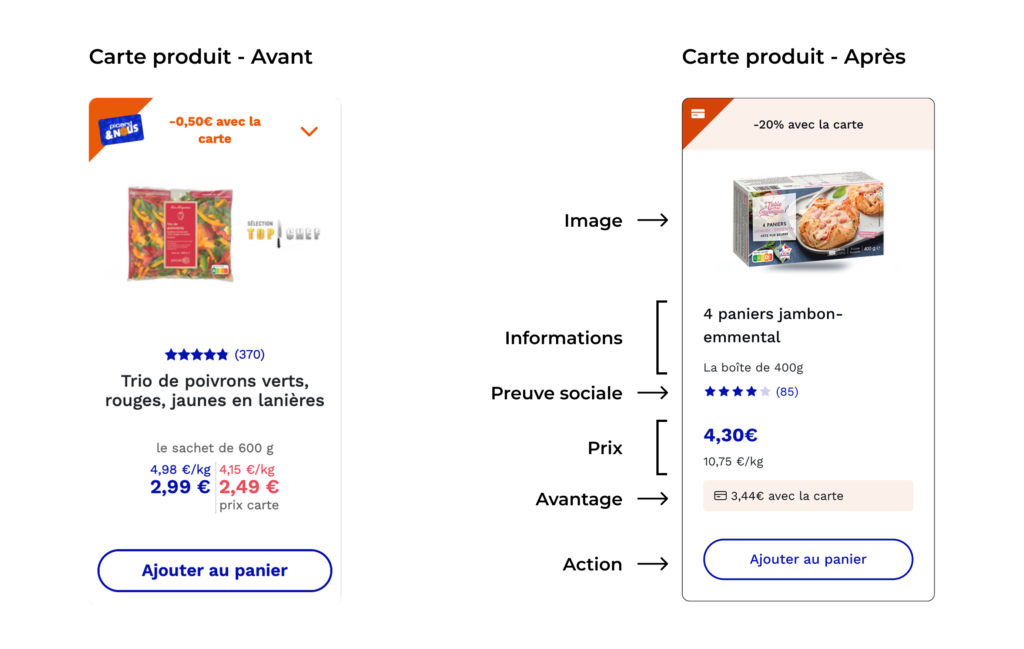The image size is (1024, 649).
Task: Select the first star of the Avant card rating
Action: pos(170,354)
